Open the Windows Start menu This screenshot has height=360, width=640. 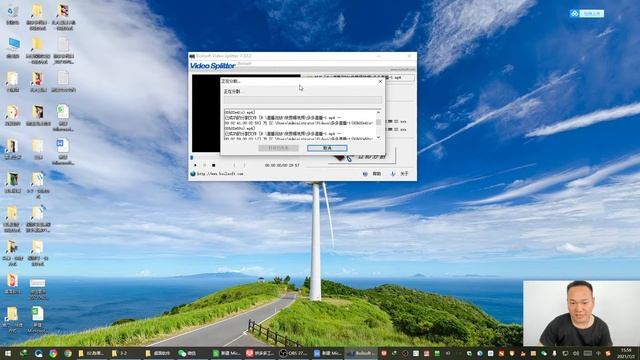click(8, 353)
